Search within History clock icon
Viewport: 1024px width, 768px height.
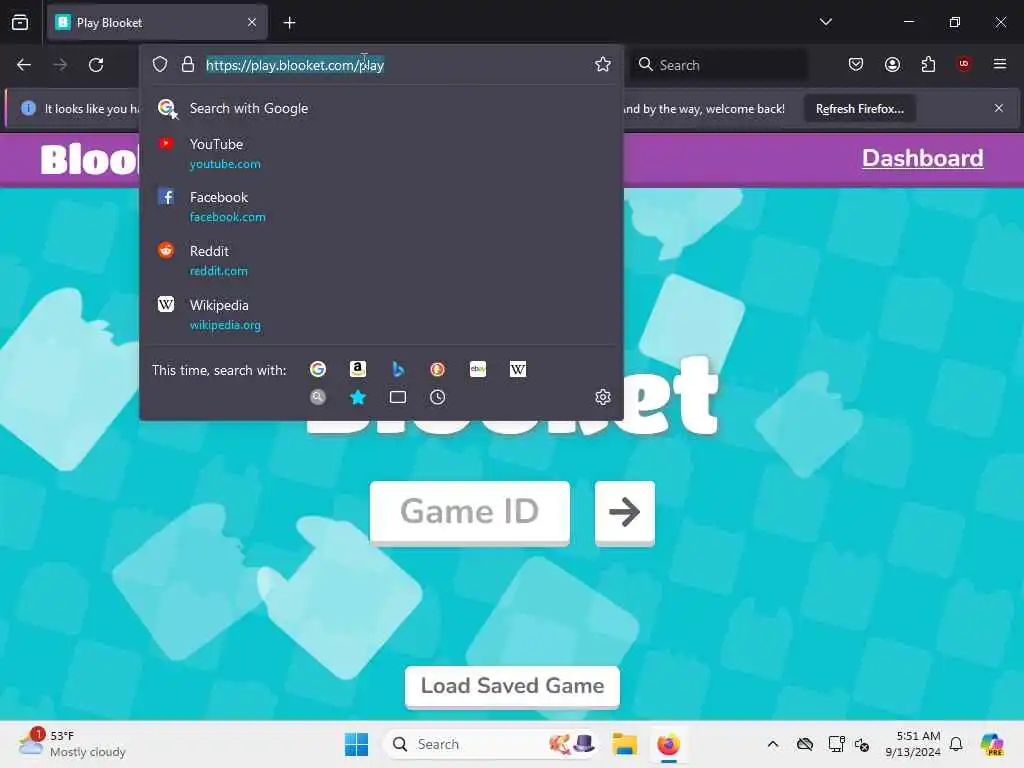click(438, 397)
